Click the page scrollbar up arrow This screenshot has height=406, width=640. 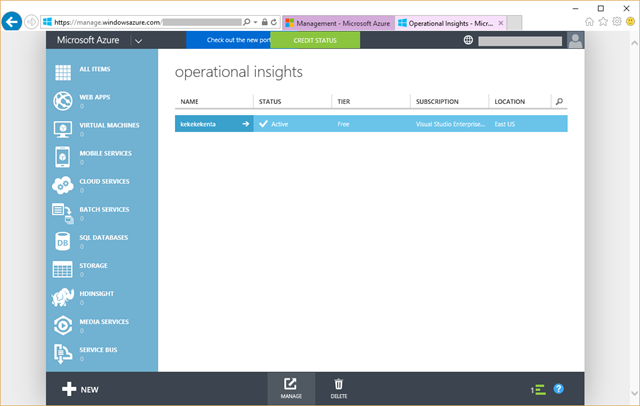(634, 42)
